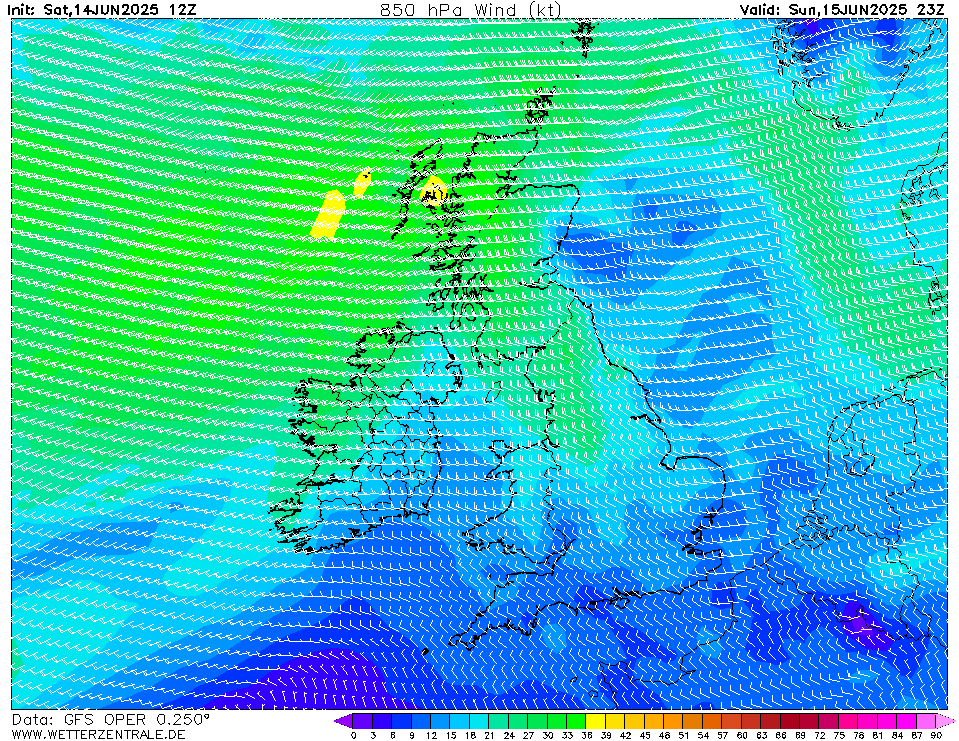This screenshot has width=959, height=741.
Task: Click the '21' label on the color scale
Action: [x=489, y=735]
